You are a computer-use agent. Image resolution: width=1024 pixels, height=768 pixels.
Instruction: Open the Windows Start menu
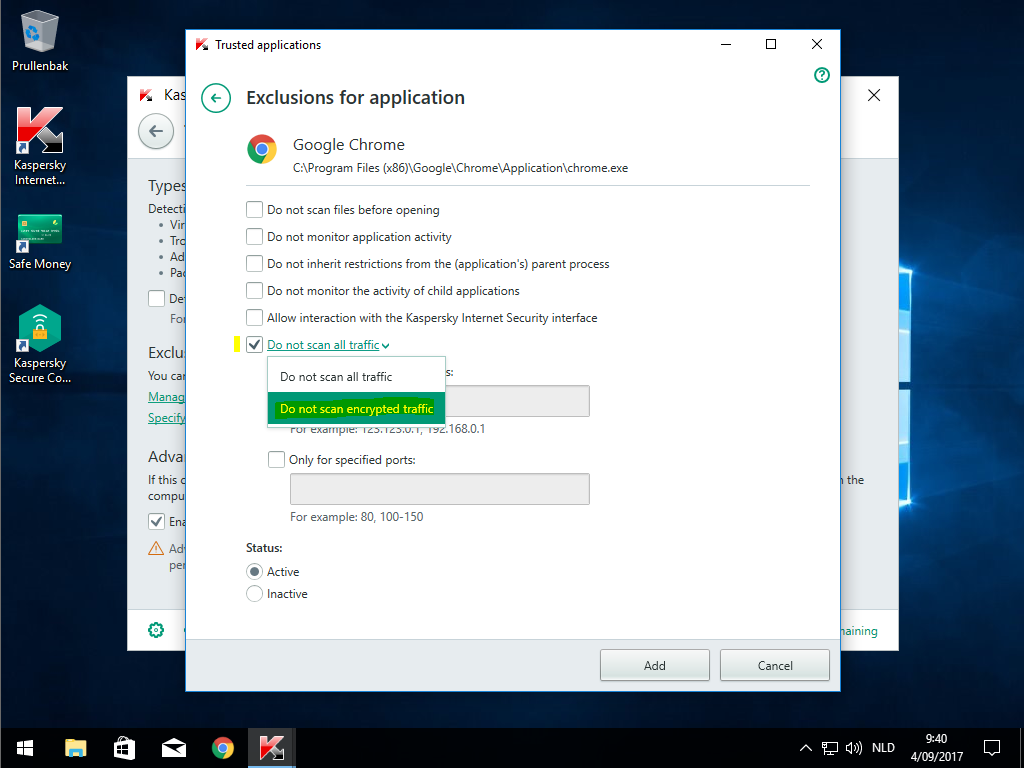(25, 748)
